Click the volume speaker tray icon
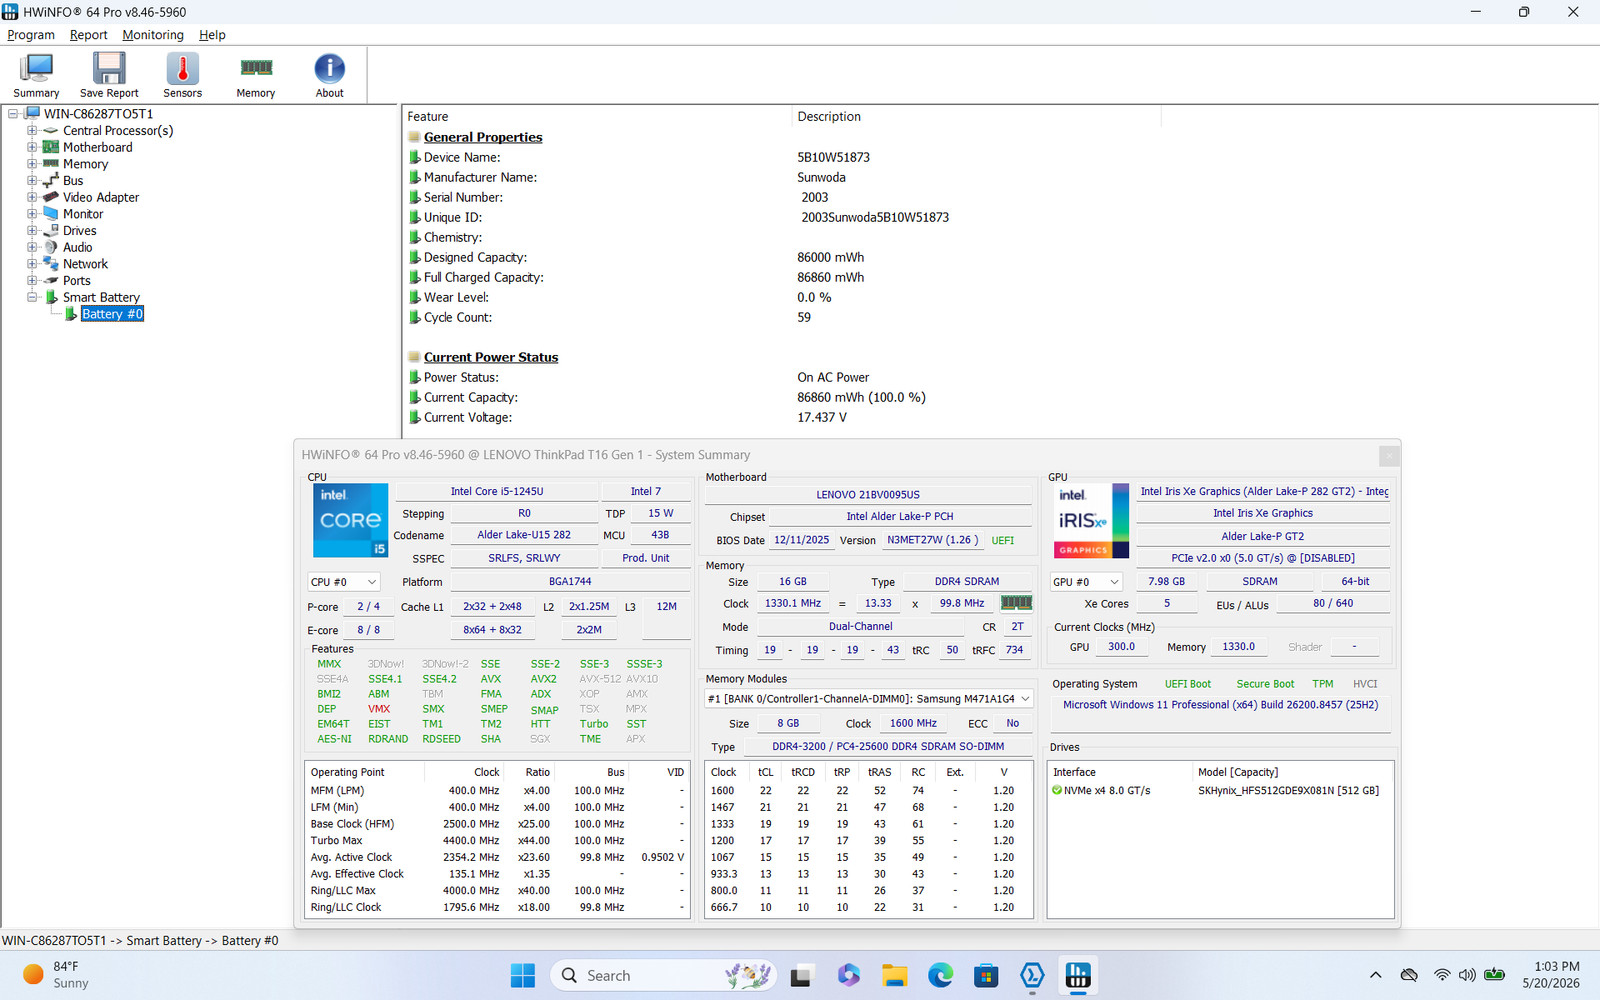 (1467, 975)
